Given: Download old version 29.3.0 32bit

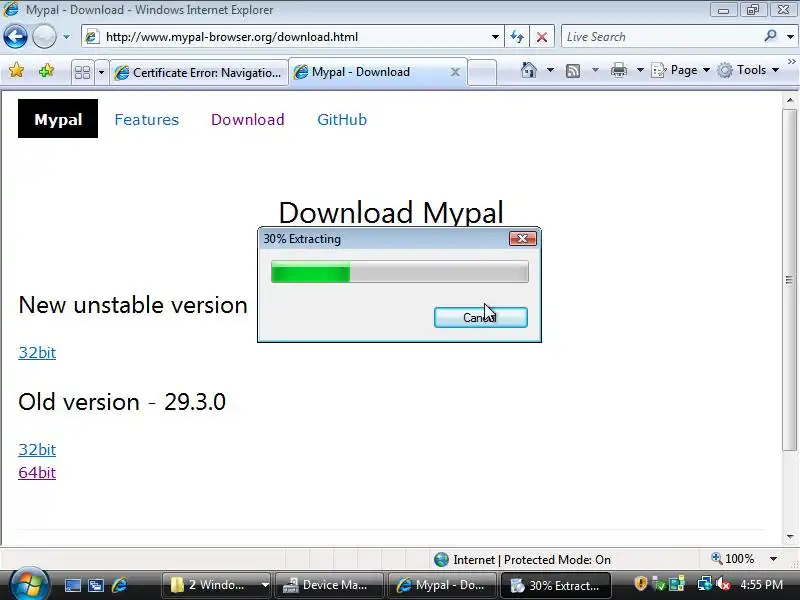Looking at the screenshot, I should (x=37, y=449).
